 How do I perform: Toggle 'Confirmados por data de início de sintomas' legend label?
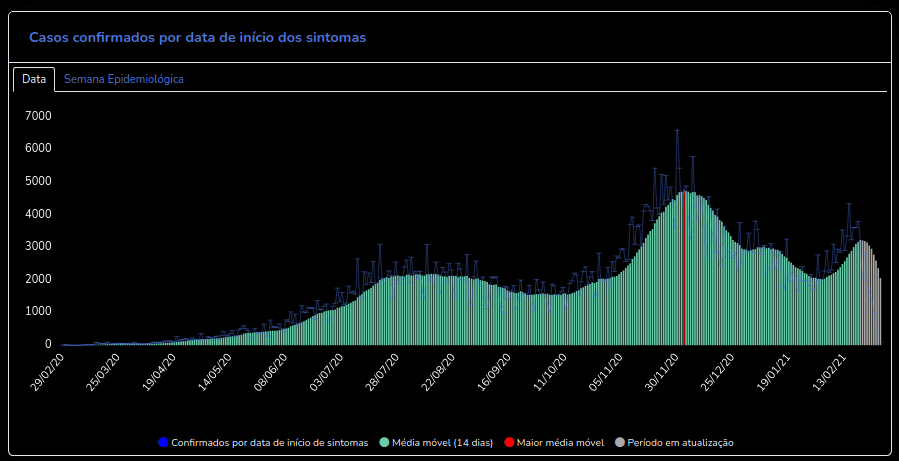click(270, 442)
